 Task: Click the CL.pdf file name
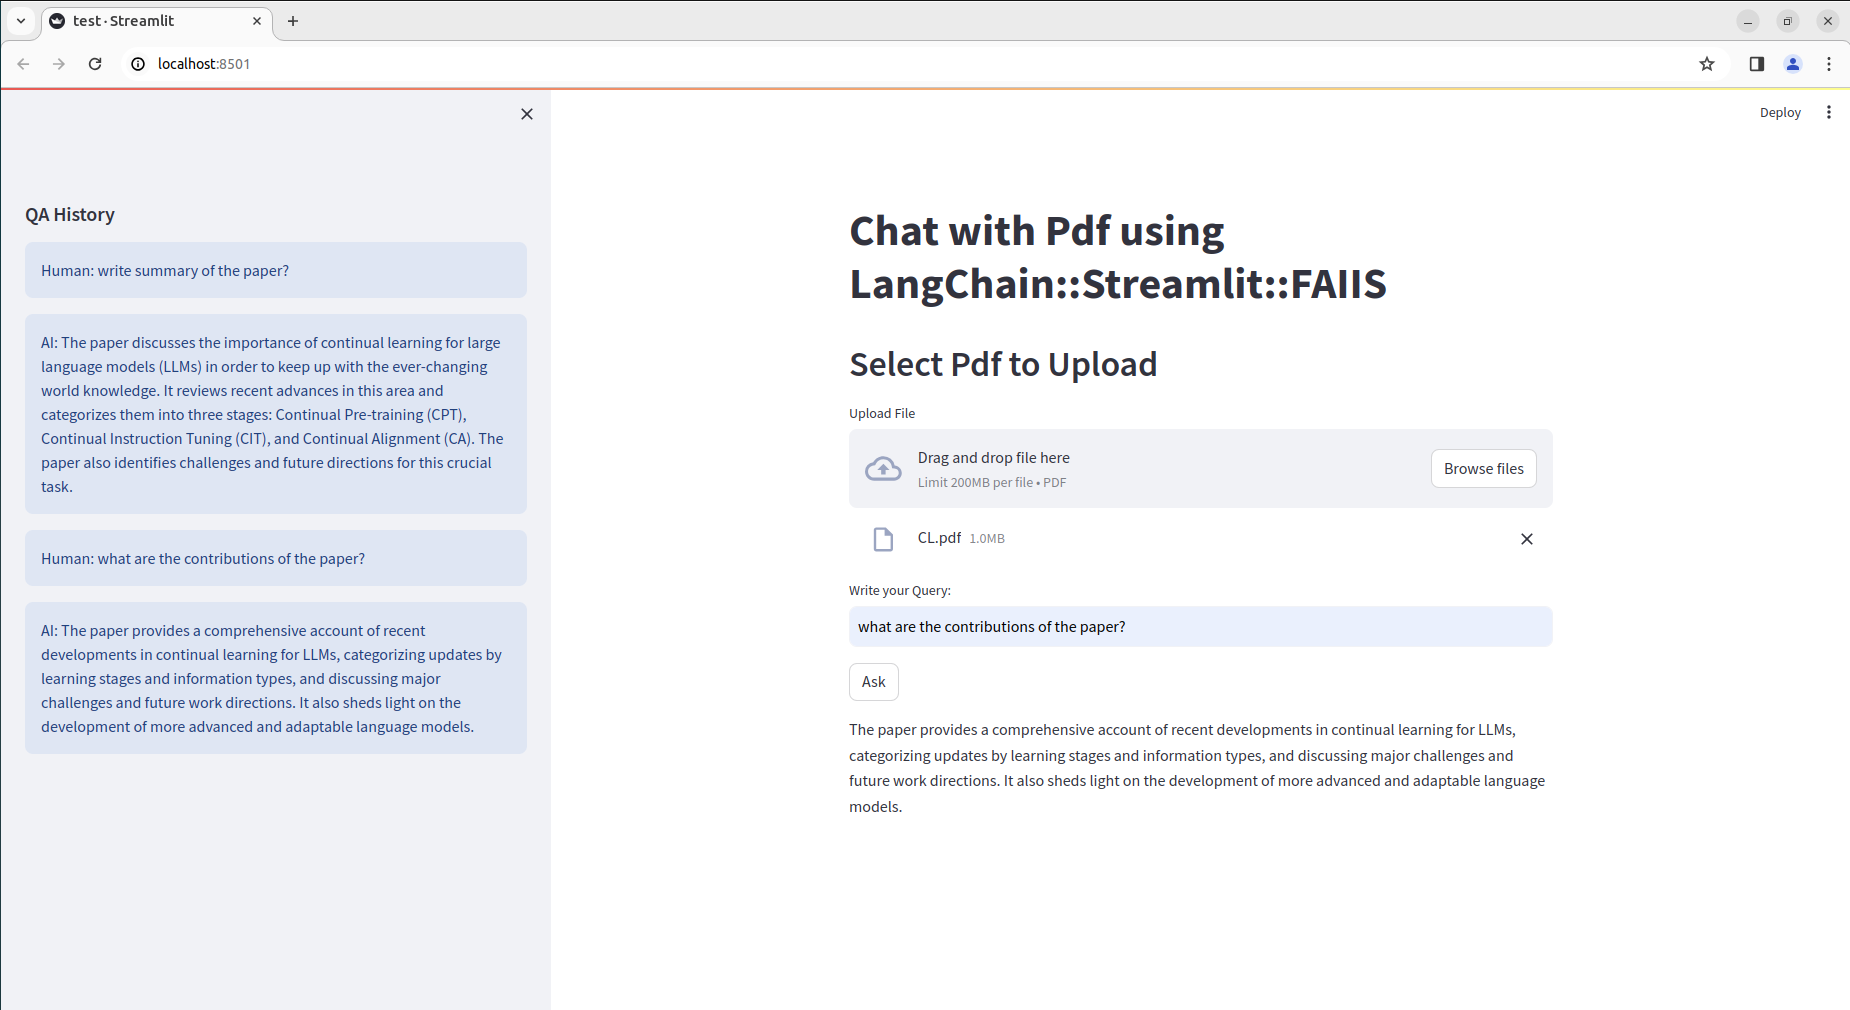coord(939,538)
